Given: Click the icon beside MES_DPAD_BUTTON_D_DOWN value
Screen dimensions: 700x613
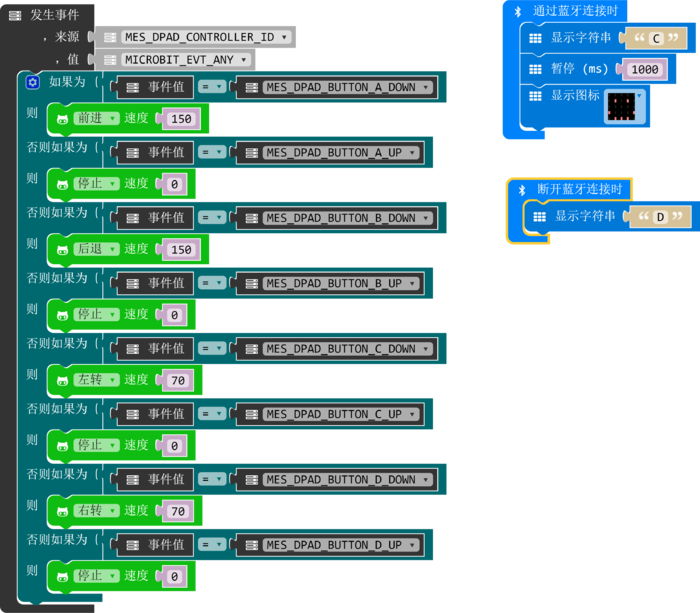Looking at the screenshot, I should (252, 480).
